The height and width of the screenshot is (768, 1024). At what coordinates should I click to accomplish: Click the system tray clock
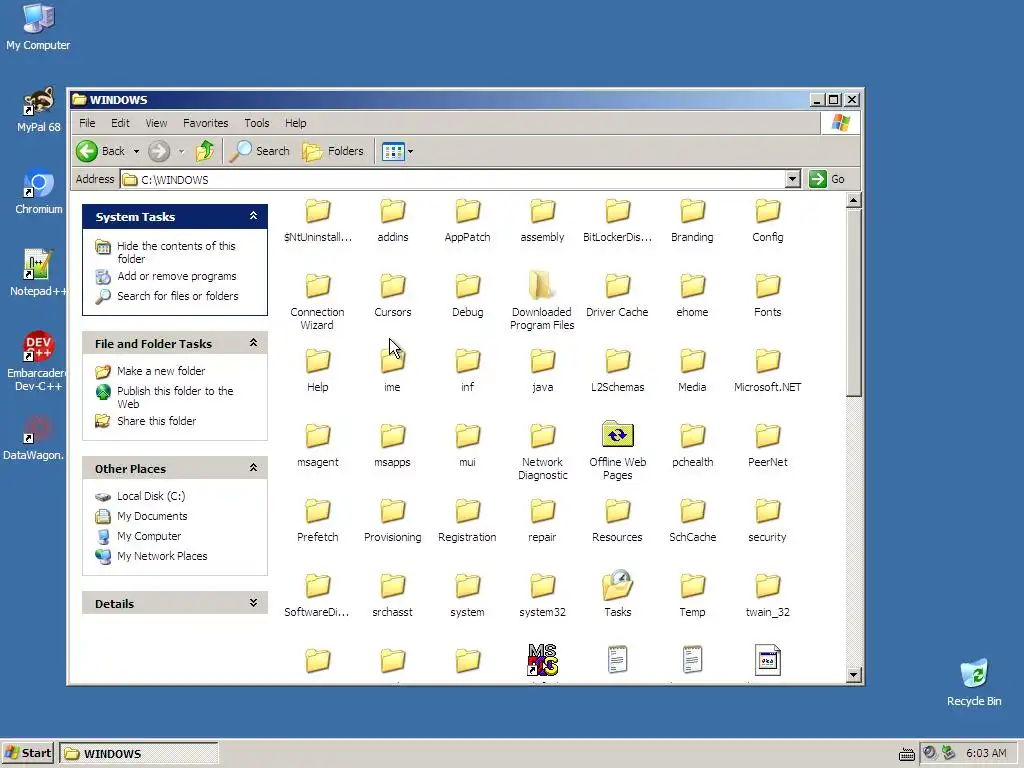[x=986, y=753]
